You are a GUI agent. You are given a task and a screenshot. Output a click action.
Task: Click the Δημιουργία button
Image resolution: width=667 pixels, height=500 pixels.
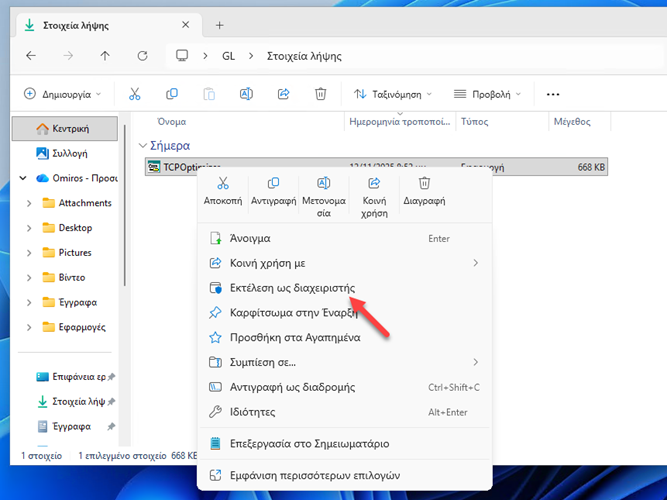(62, 94)
